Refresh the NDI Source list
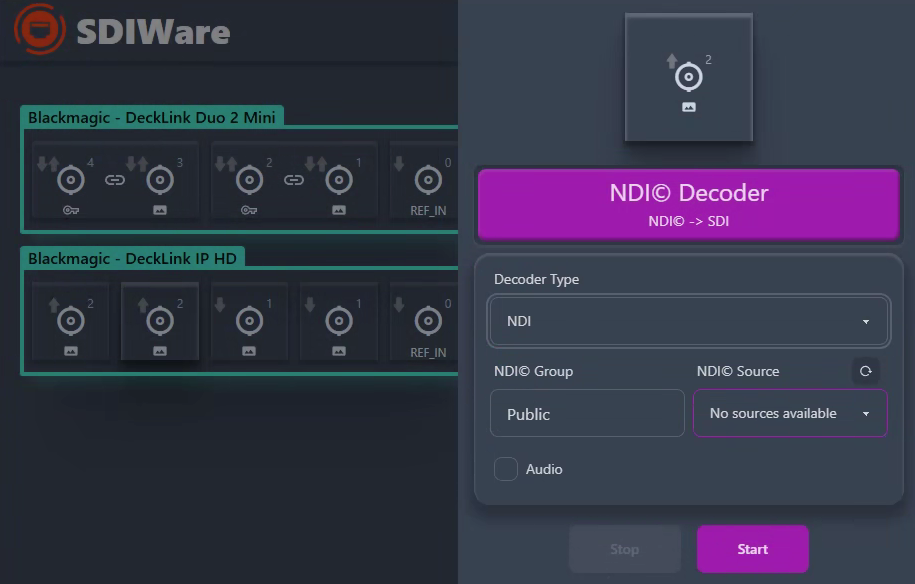915x584 pixels. click(x=866, y=370)
